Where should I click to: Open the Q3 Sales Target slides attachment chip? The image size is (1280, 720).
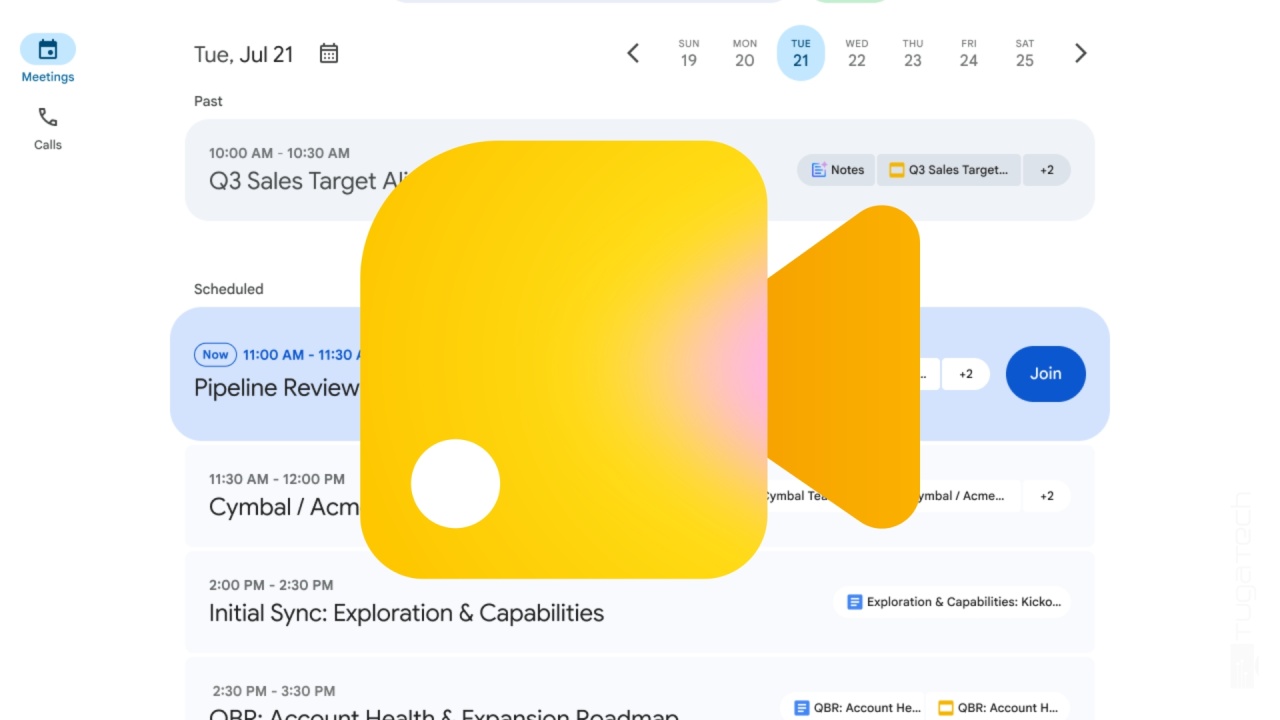coord(949,170)
